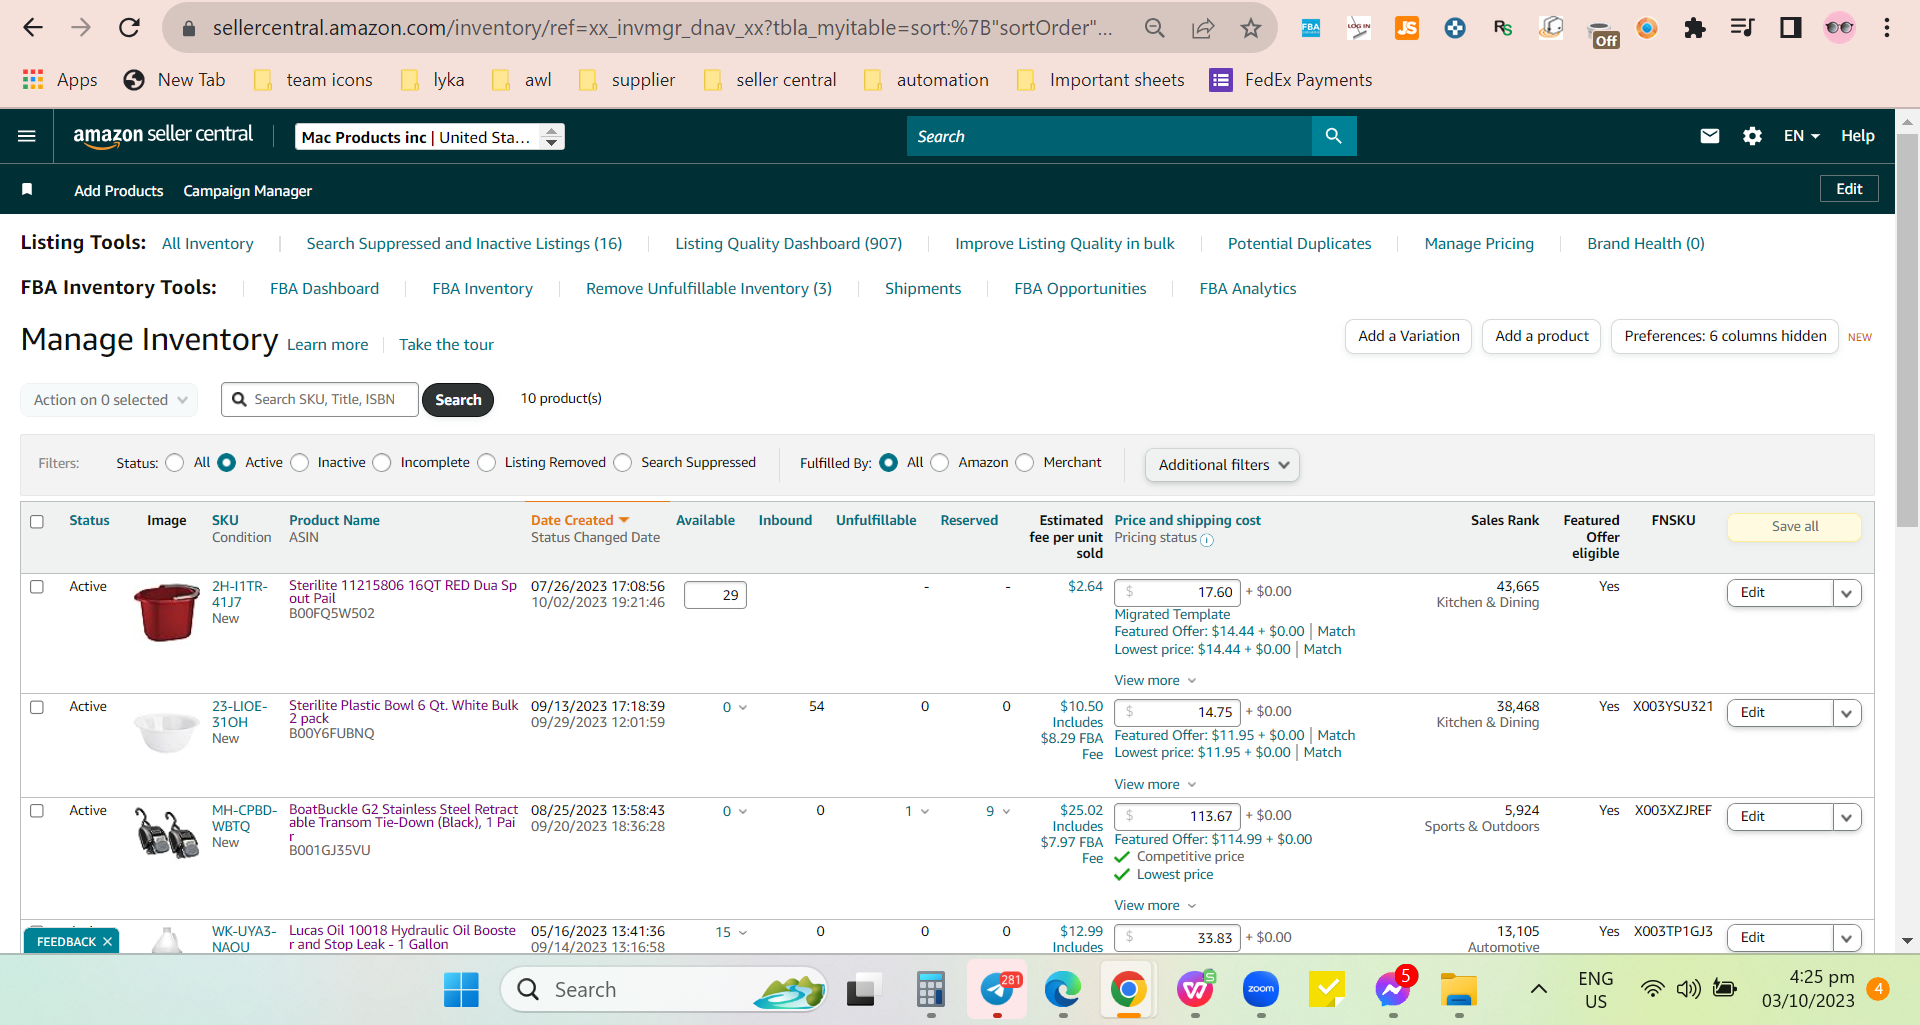Open File Explorer from the taskbar
The height and width of the screenshot is (1025, 1920).
click(x=1459, y=990)
